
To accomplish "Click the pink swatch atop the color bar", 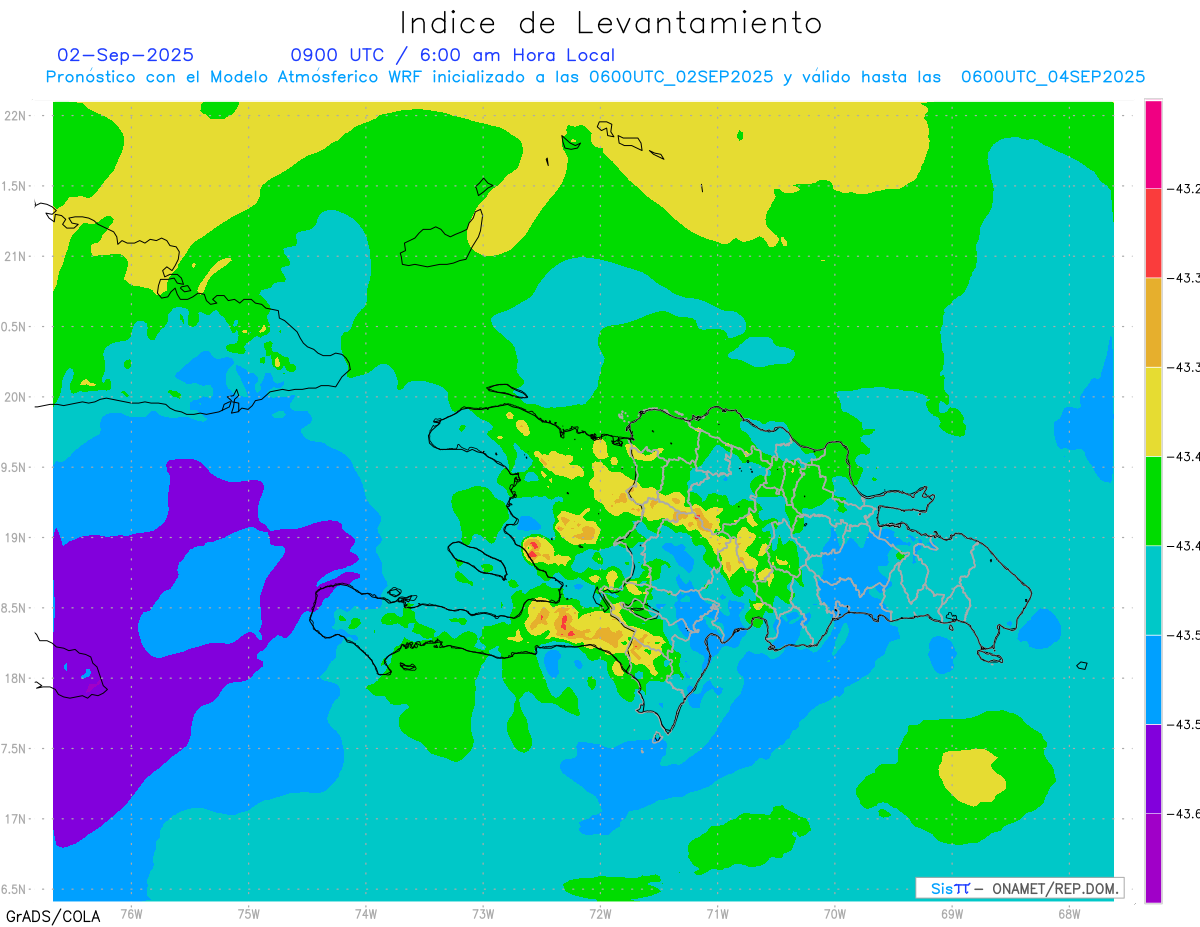I will [x=1153, y=144].
